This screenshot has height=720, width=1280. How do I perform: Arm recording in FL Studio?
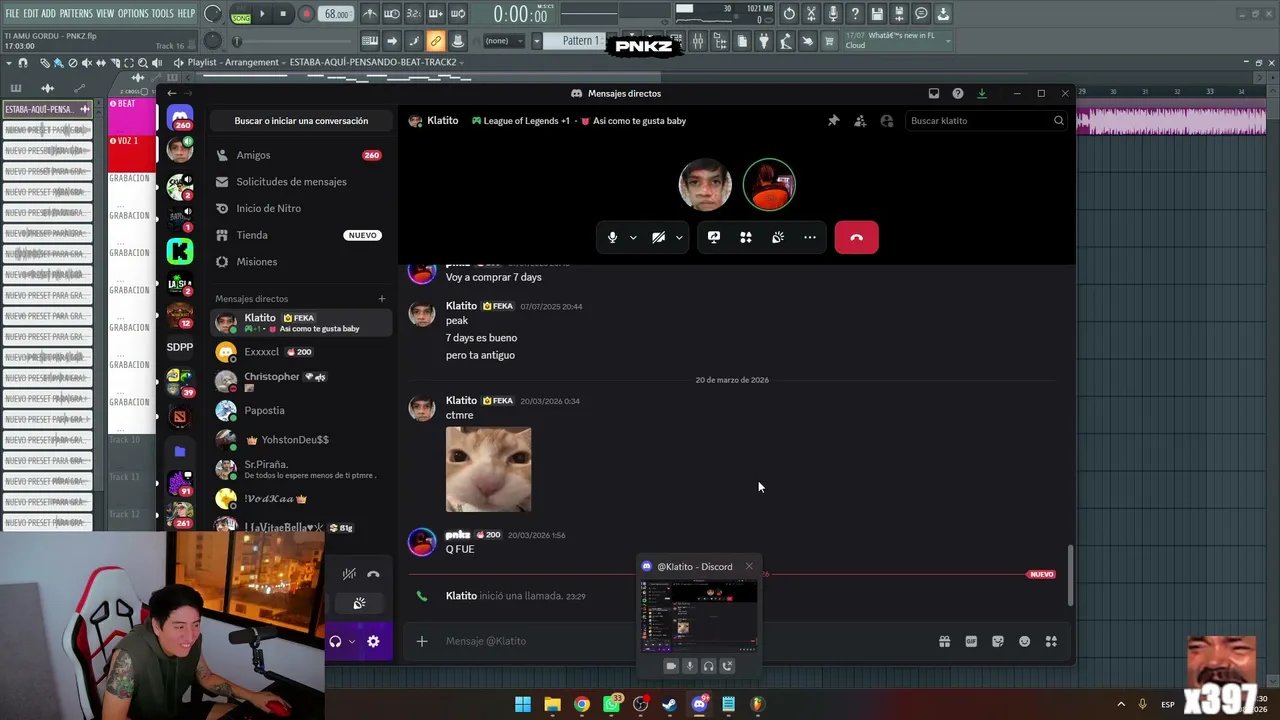[x=306, y=14]
